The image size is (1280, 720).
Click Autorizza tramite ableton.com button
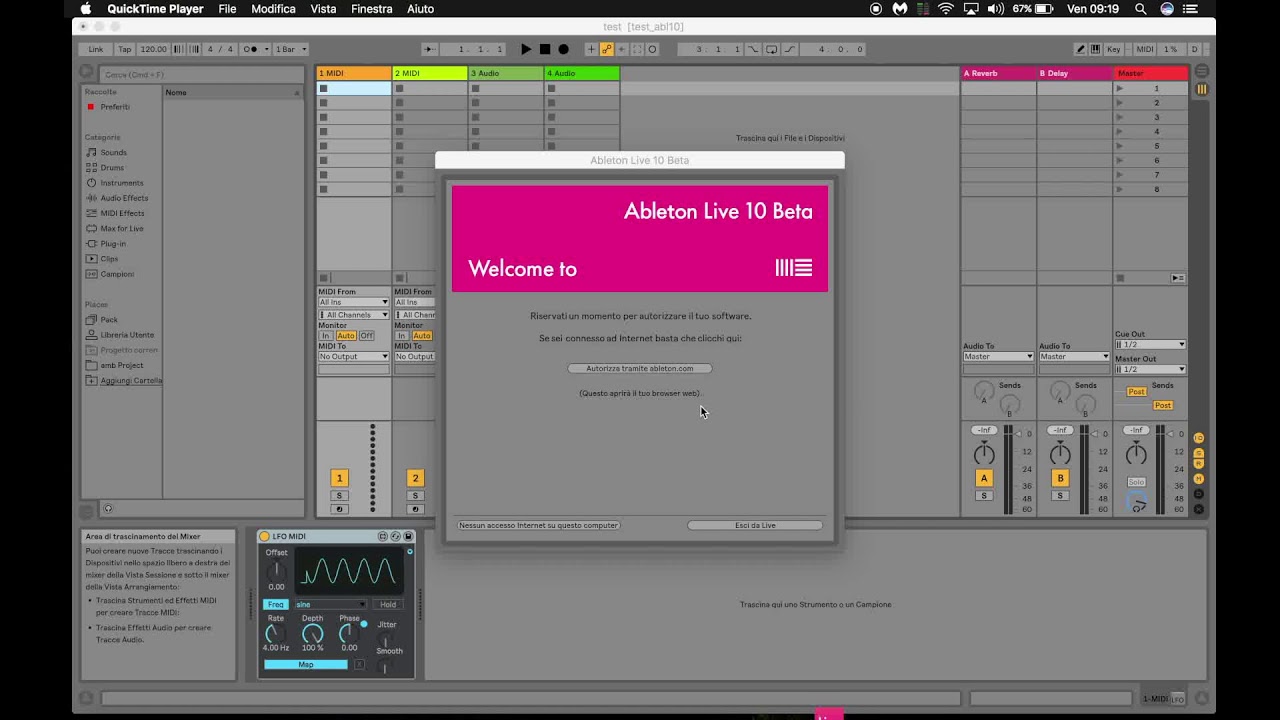pos(639,369)
